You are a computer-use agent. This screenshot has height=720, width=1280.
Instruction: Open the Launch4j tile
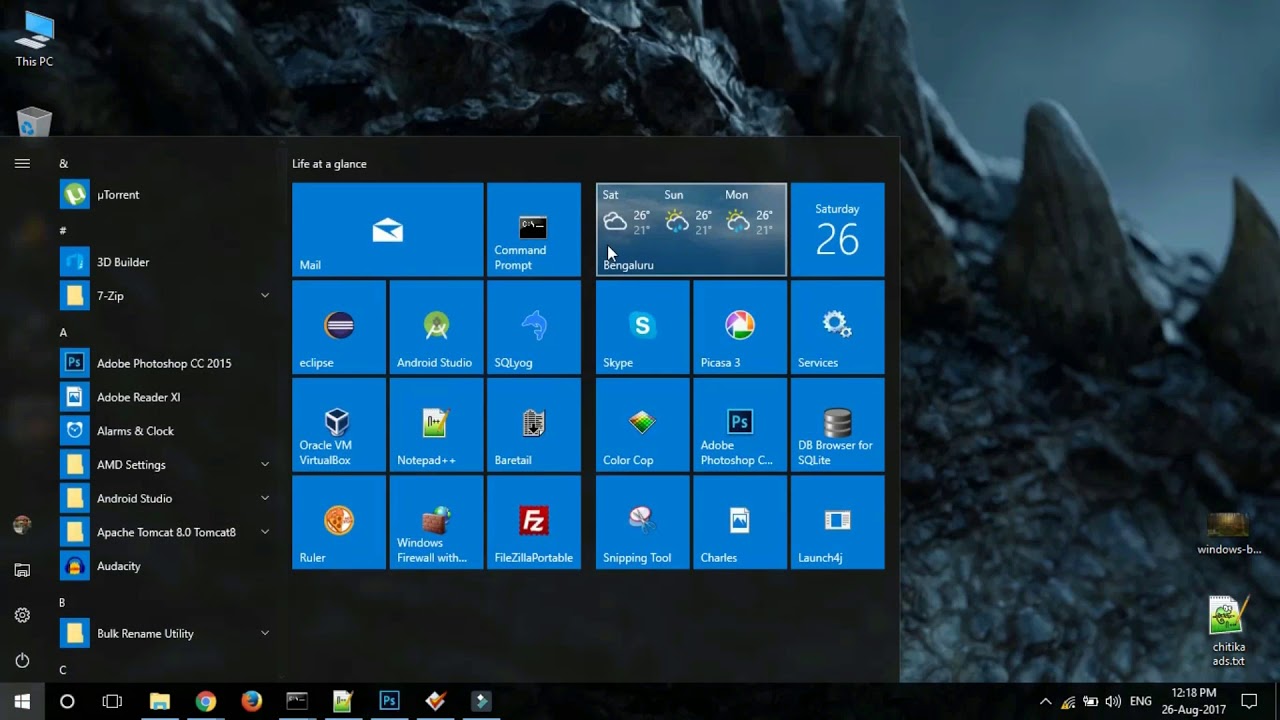pos(838,522)
